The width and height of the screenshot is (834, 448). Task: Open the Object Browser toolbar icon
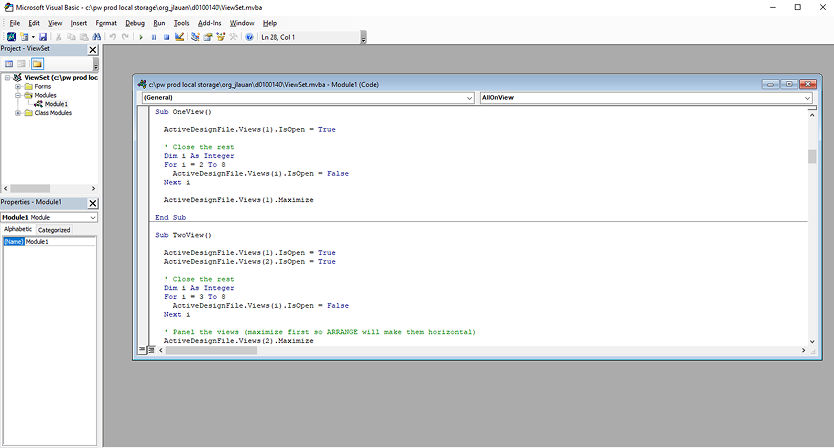220,37
